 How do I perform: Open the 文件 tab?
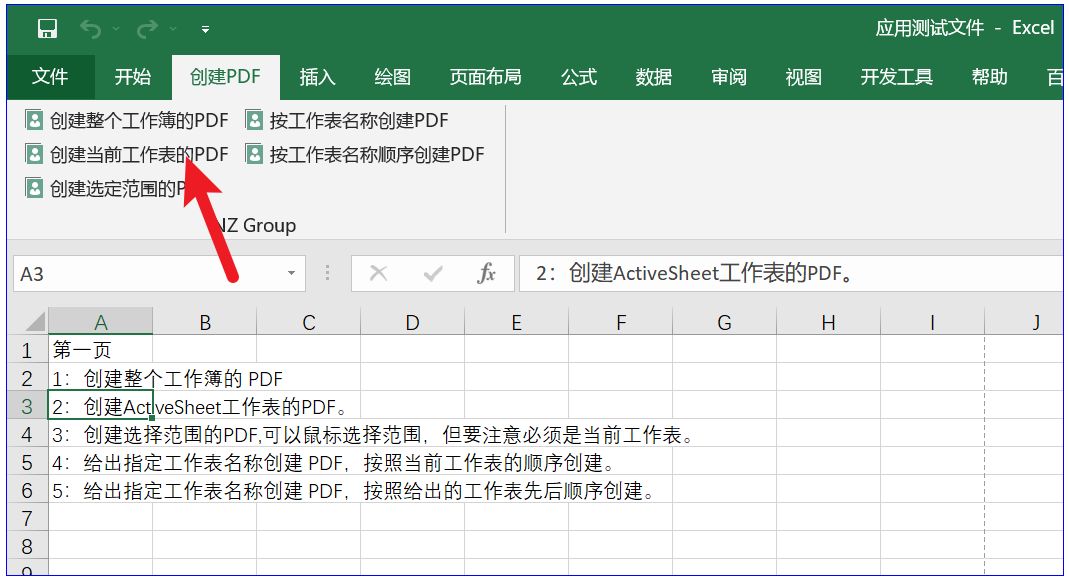point(50,76)
